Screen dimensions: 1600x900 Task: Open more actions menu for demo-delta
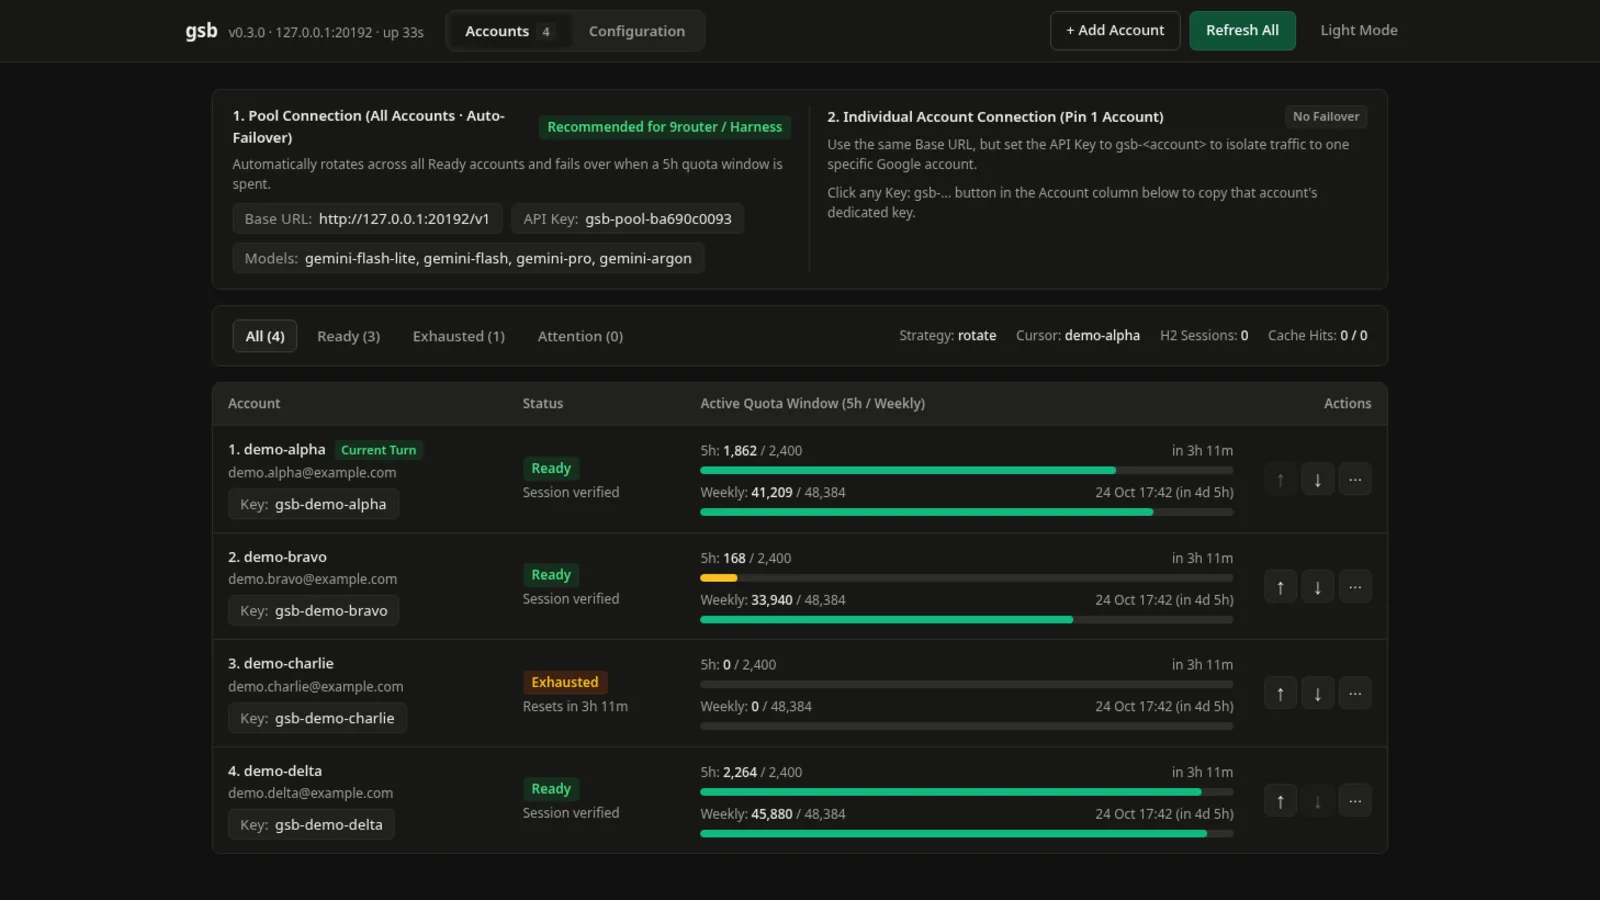click(x=1355, y=801)
